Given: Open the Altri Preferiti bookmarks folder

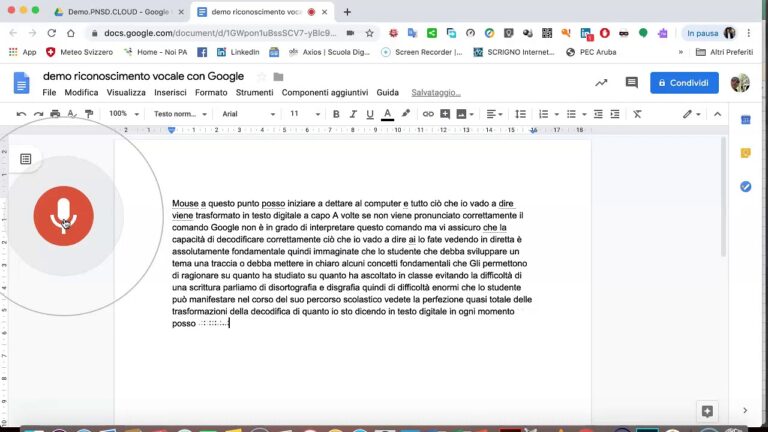Looking at the screenshot, I should pyautogui.click(x=724, y=52).
